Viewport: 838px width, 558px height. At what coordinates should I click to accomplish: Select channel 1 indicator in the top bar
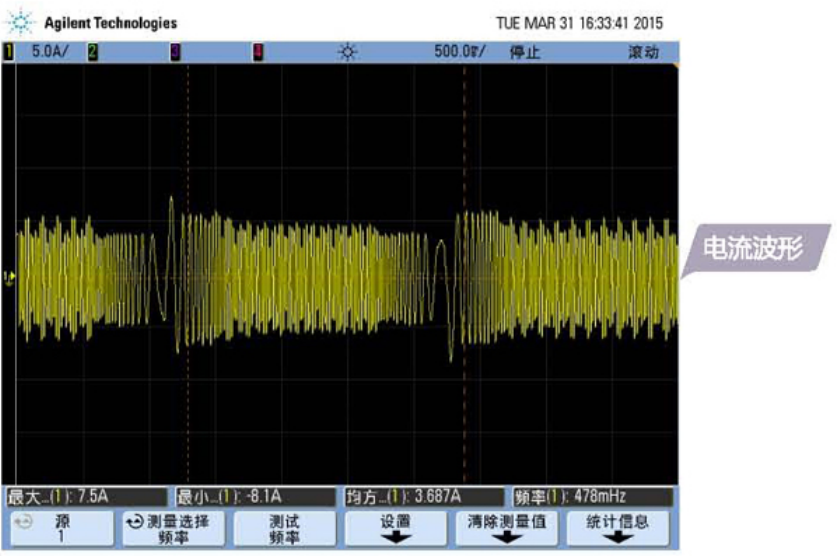click(x=10, y=53)
